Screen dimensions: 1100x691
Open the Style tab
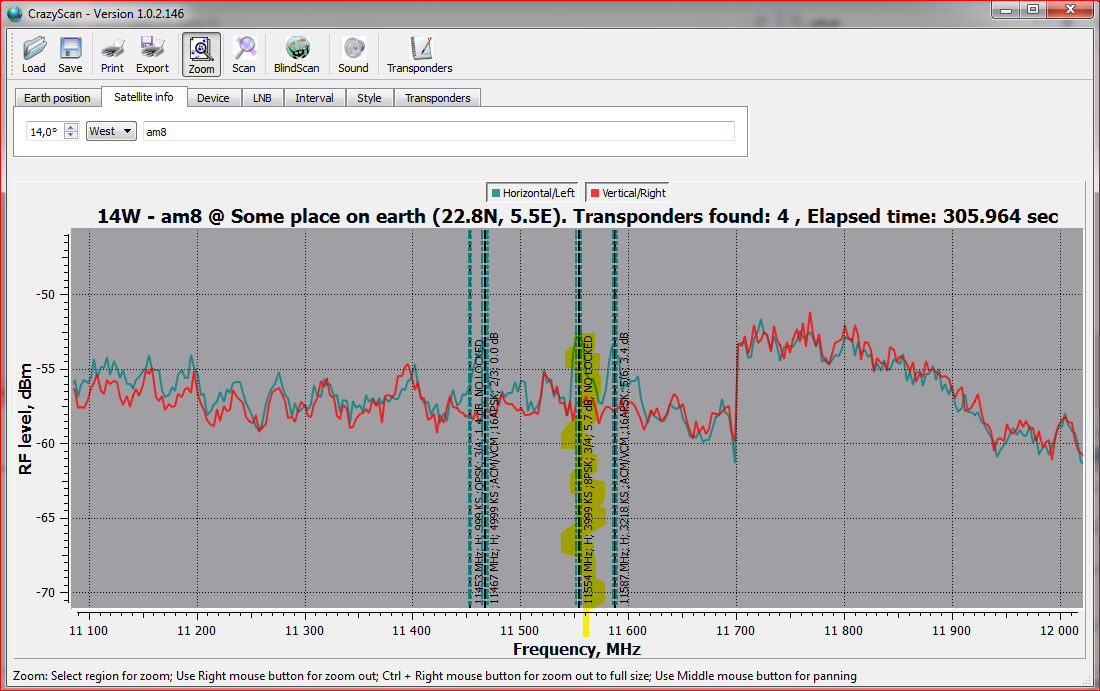(x=369, y=98)
